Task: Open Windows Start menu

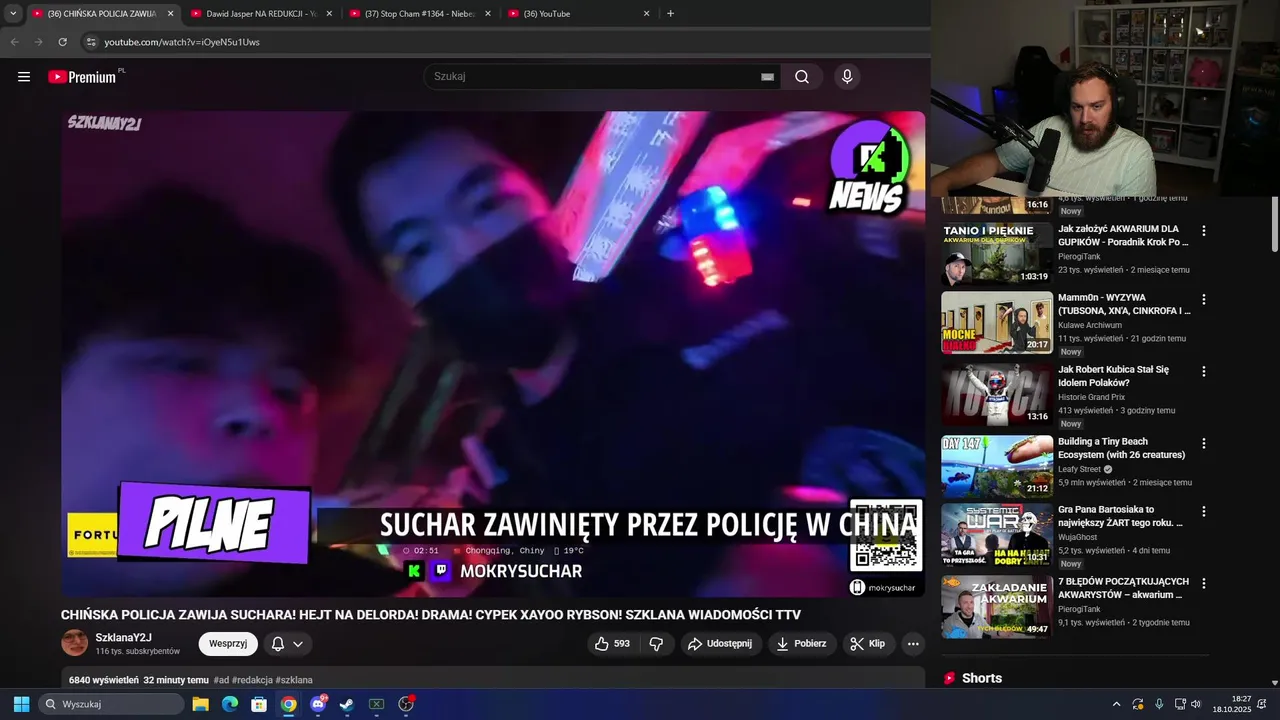Action: [21, 704]
